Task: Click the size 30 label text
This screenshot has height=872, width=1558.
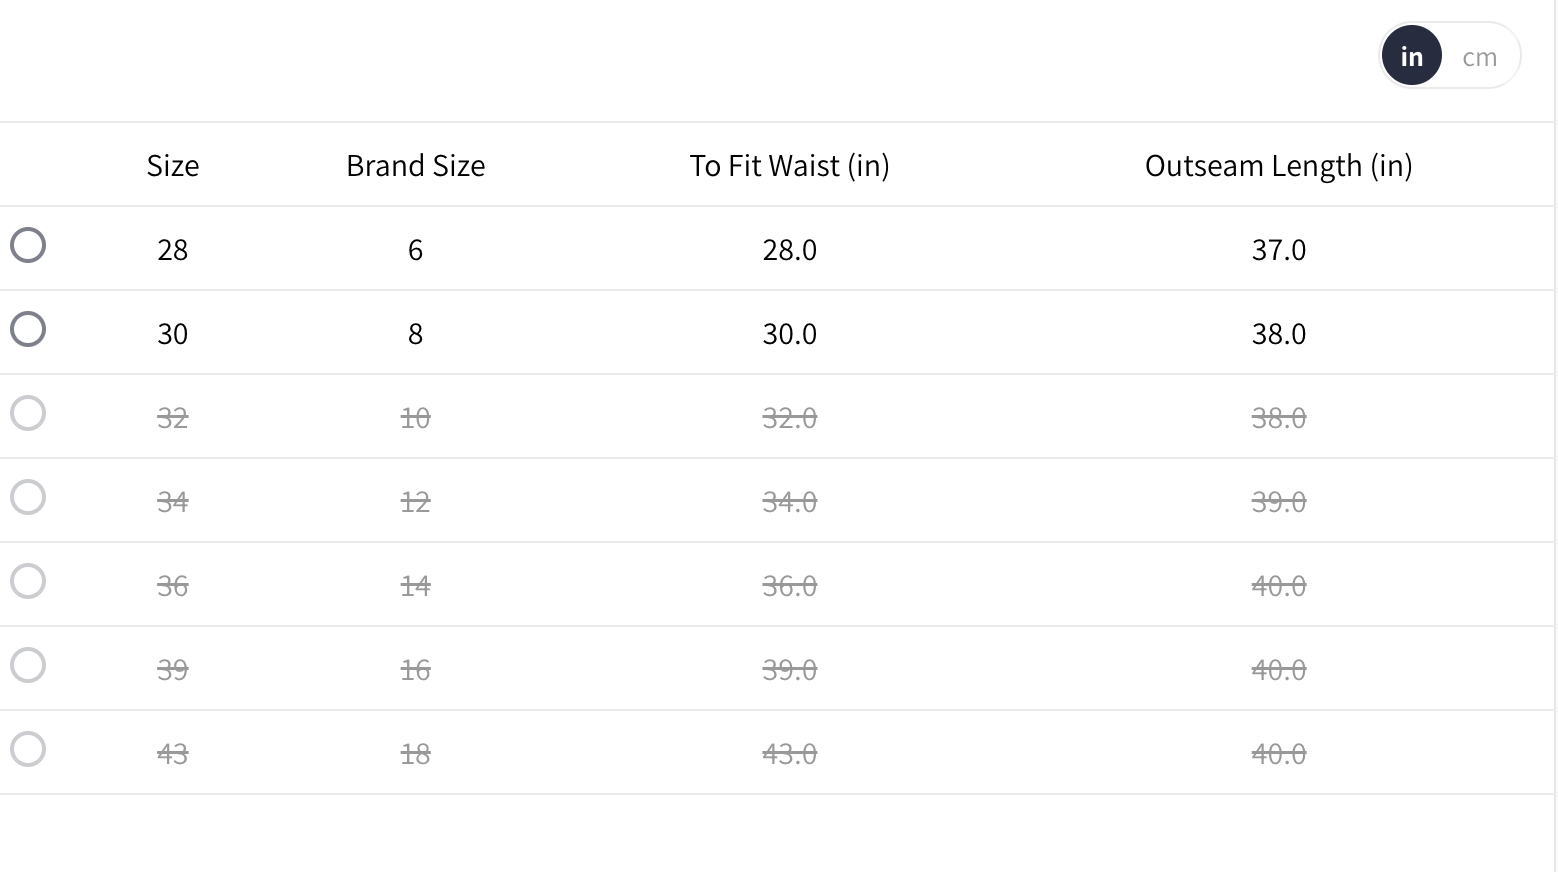Action: (172, 333)
